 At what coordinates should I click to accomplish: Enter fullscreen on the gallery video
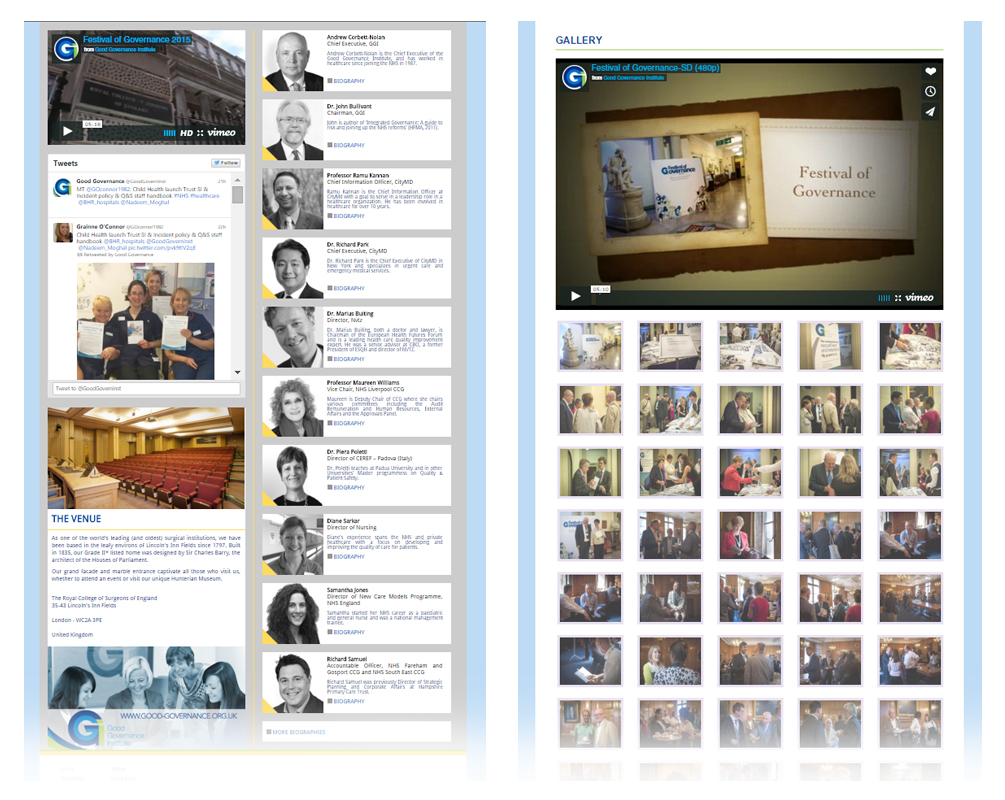(898, 298)
